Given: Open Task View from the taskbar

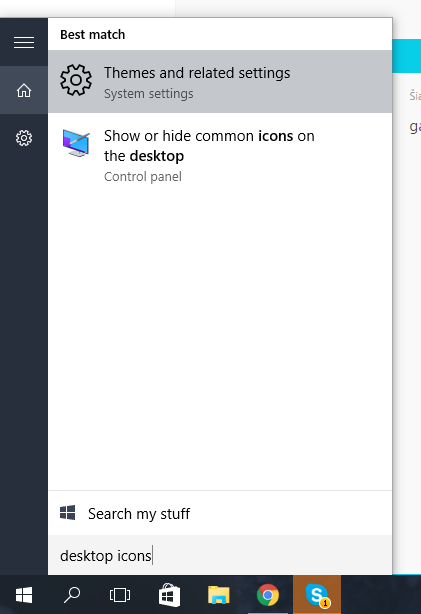Looking at the screenshot, I should (120, 595).
